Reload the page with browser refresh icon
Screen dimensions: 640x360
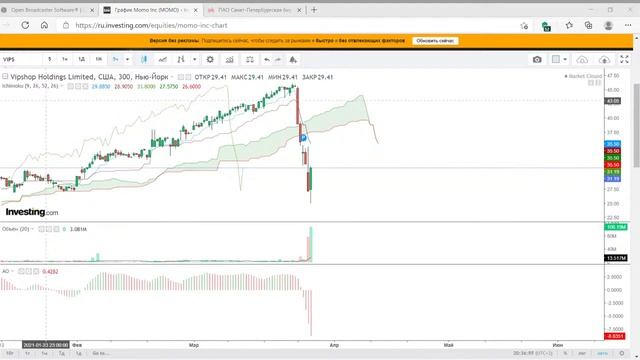[25, 25]
